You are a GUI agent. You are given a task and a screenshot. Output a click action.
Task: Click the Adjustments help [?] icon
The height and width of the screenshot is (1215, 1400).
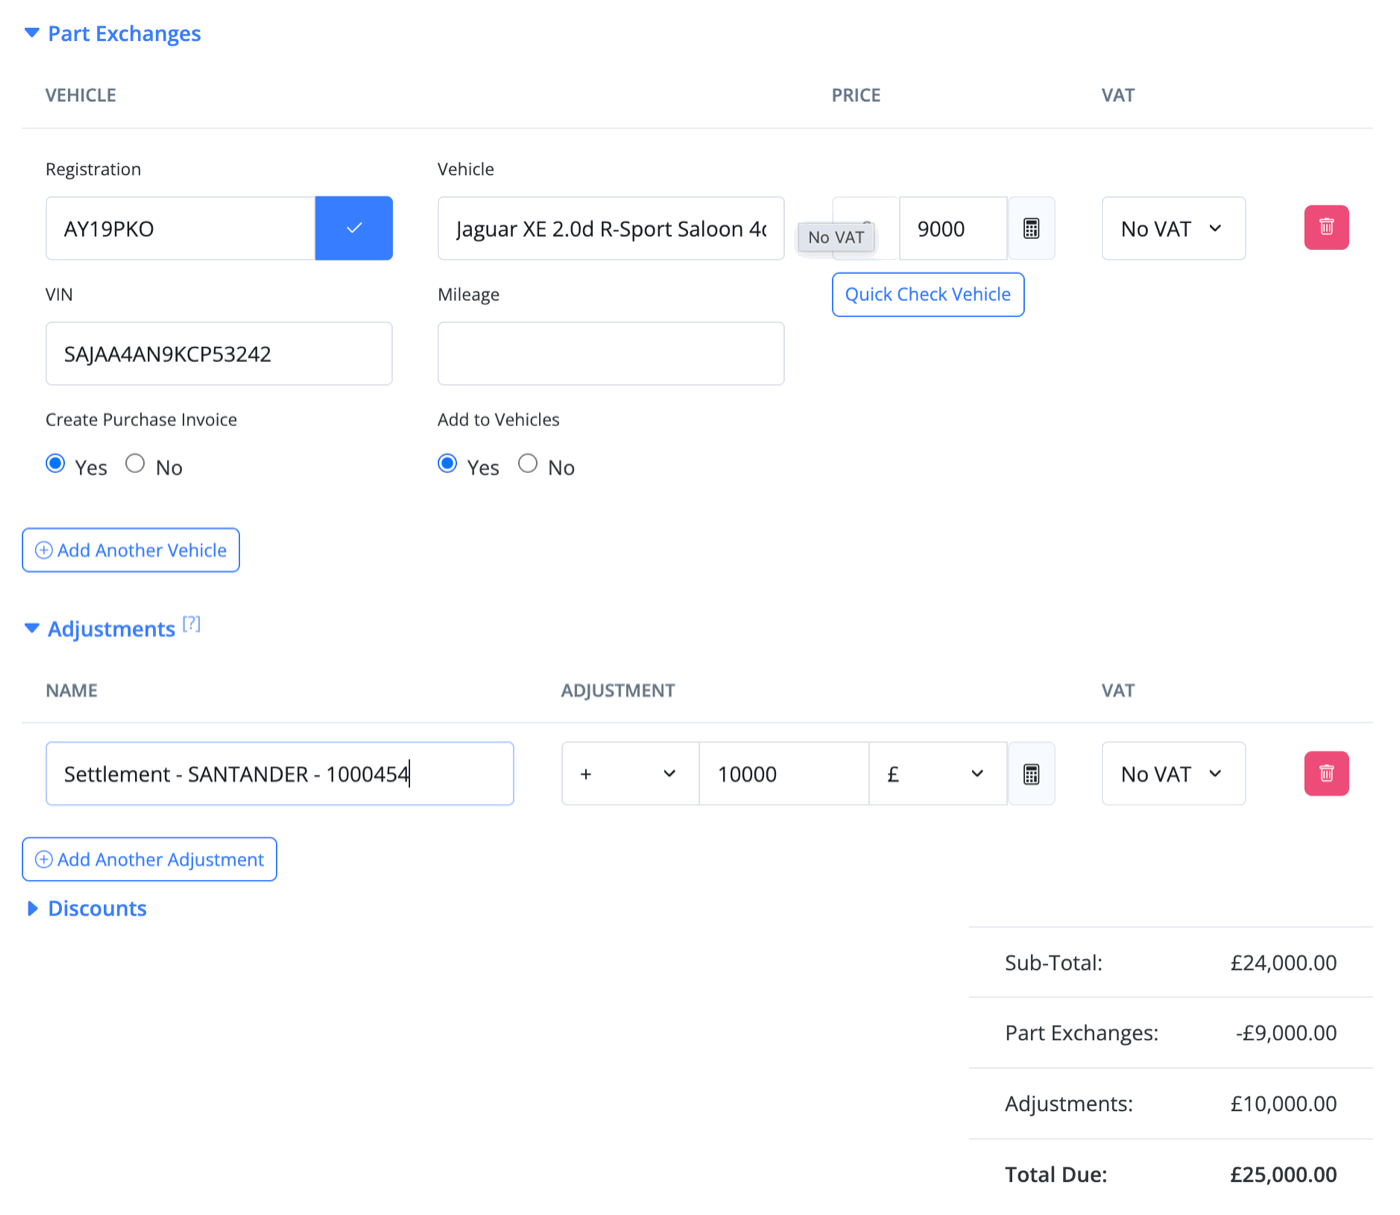pyautogui.click(x=192, y=624)
